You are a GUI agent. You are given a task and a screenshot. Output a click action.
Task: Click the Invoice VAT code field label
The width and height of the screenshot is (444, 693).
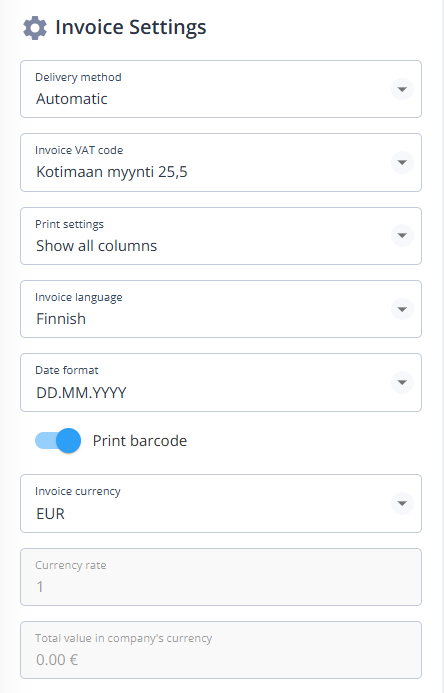(79, 150)
